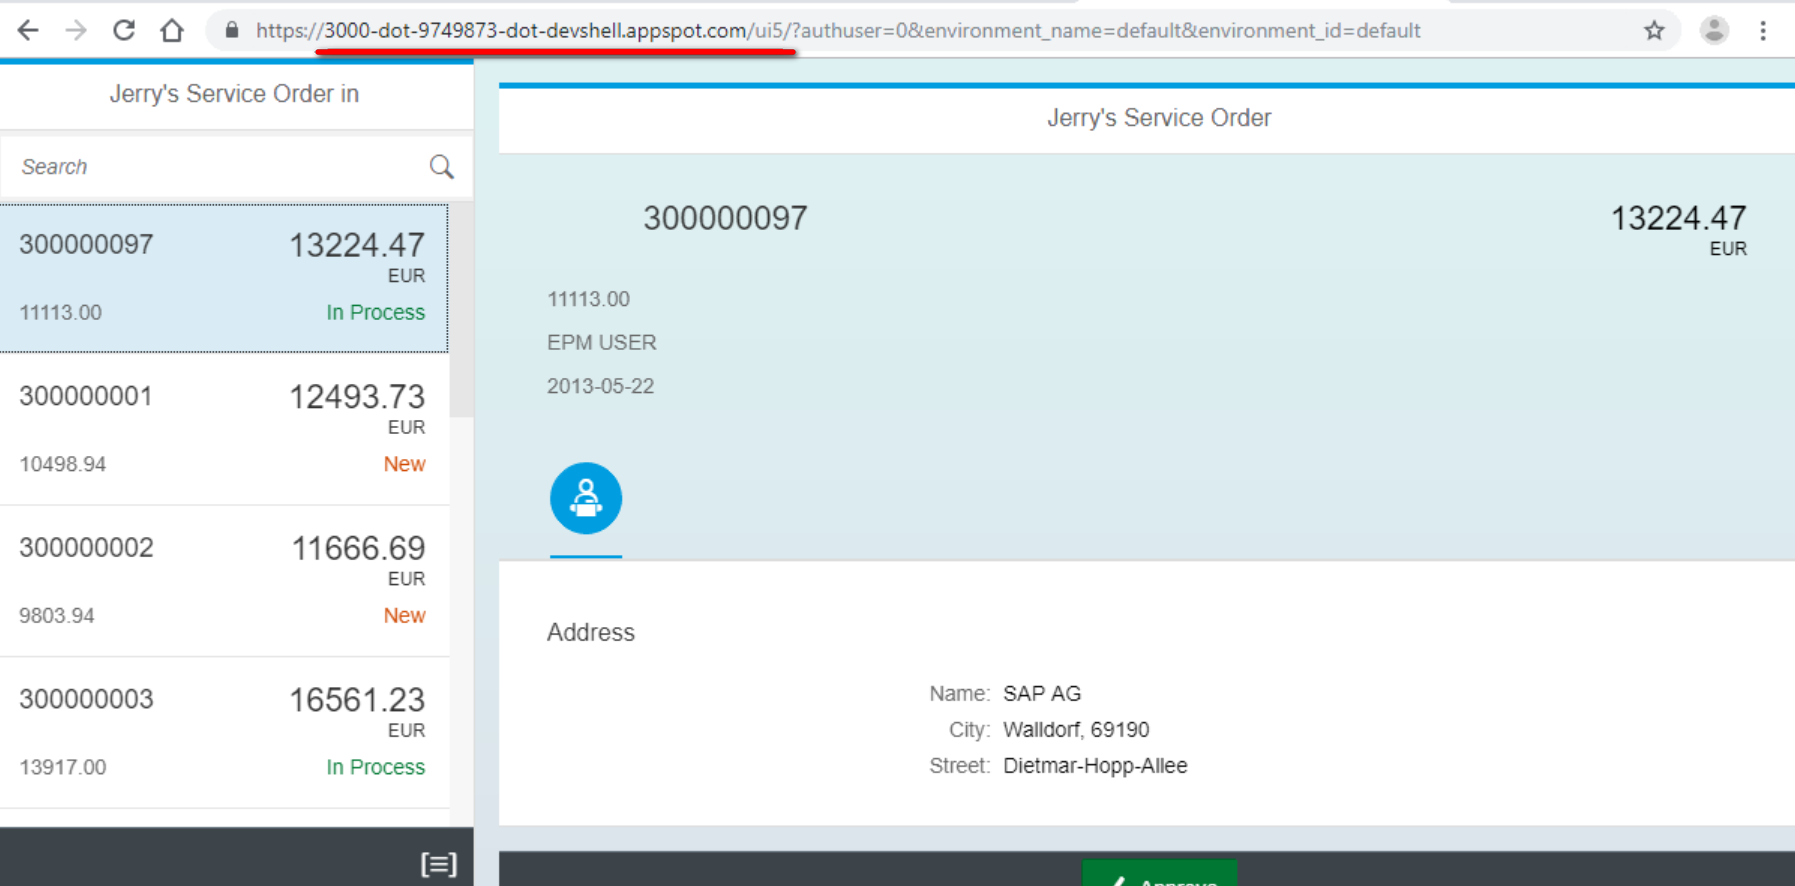Go back with the browser back arrow
1795x886 pixels.
[28, 30]
